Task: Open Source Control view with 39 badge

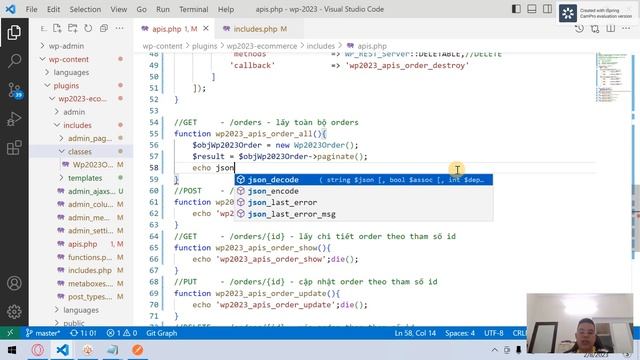Action: 14,90
